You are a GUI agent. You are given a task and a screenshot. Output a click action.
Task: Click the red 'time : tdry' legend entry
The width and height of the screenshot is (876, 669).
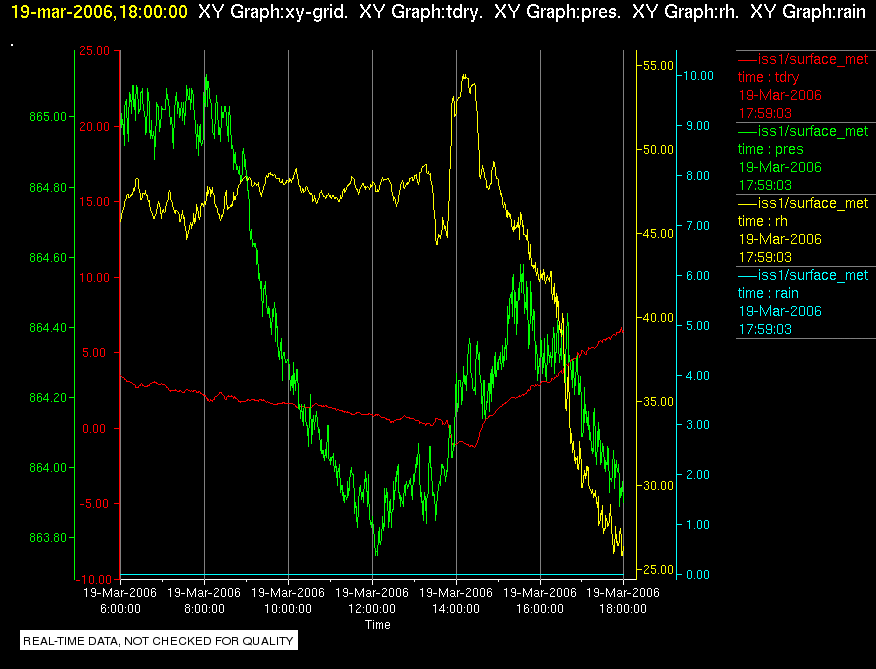pos(768,77)
